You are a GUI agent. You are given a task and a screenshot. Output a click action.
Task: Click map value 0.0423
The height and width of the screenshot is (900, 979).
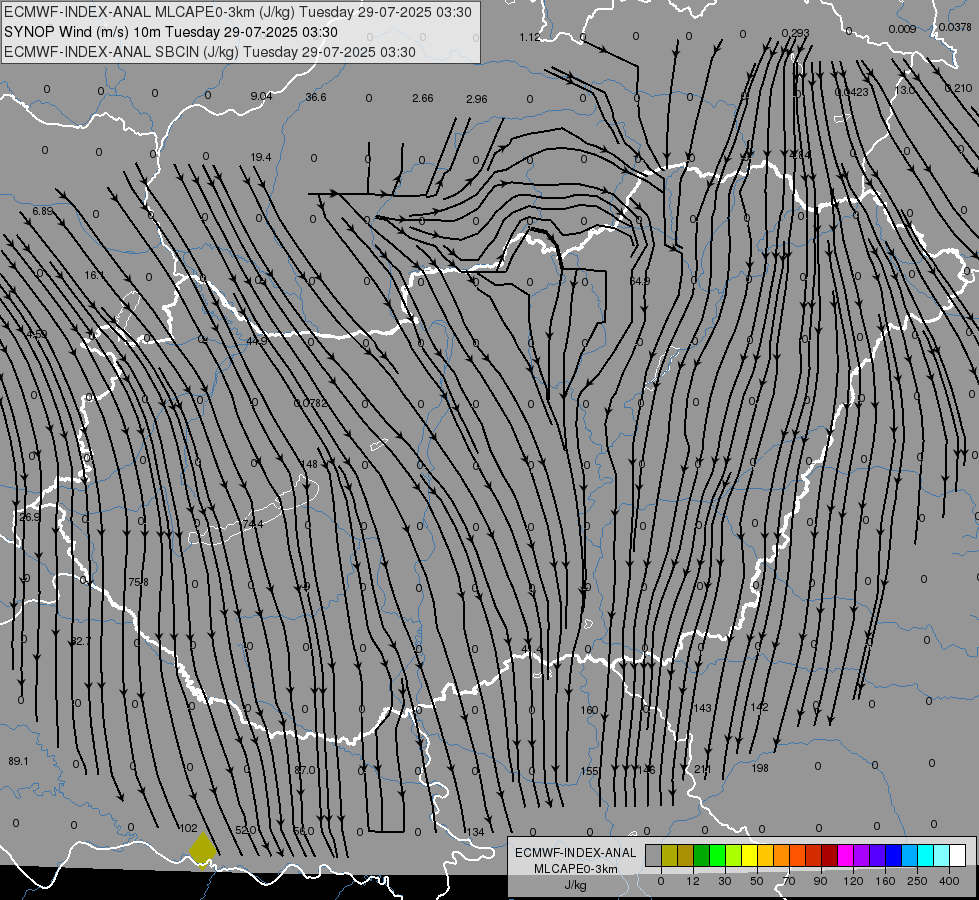tap(852, 92)
